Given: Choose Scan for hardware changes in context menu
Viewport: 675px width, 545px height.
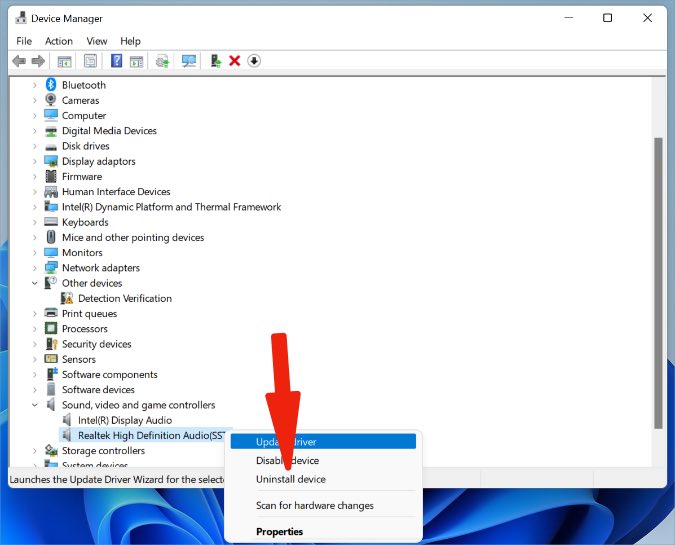Looking at the screenshot, I should pyautogui.click(x=323, y=505).
